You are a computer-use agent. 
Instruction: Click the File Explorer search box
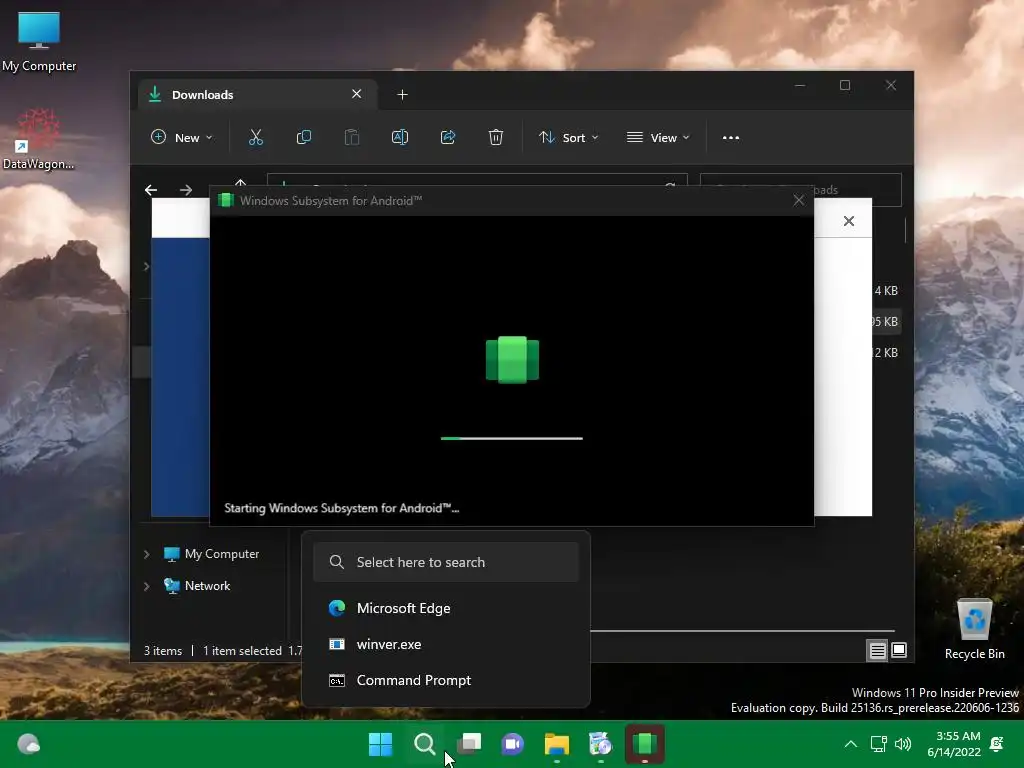[x=801, y=189]
